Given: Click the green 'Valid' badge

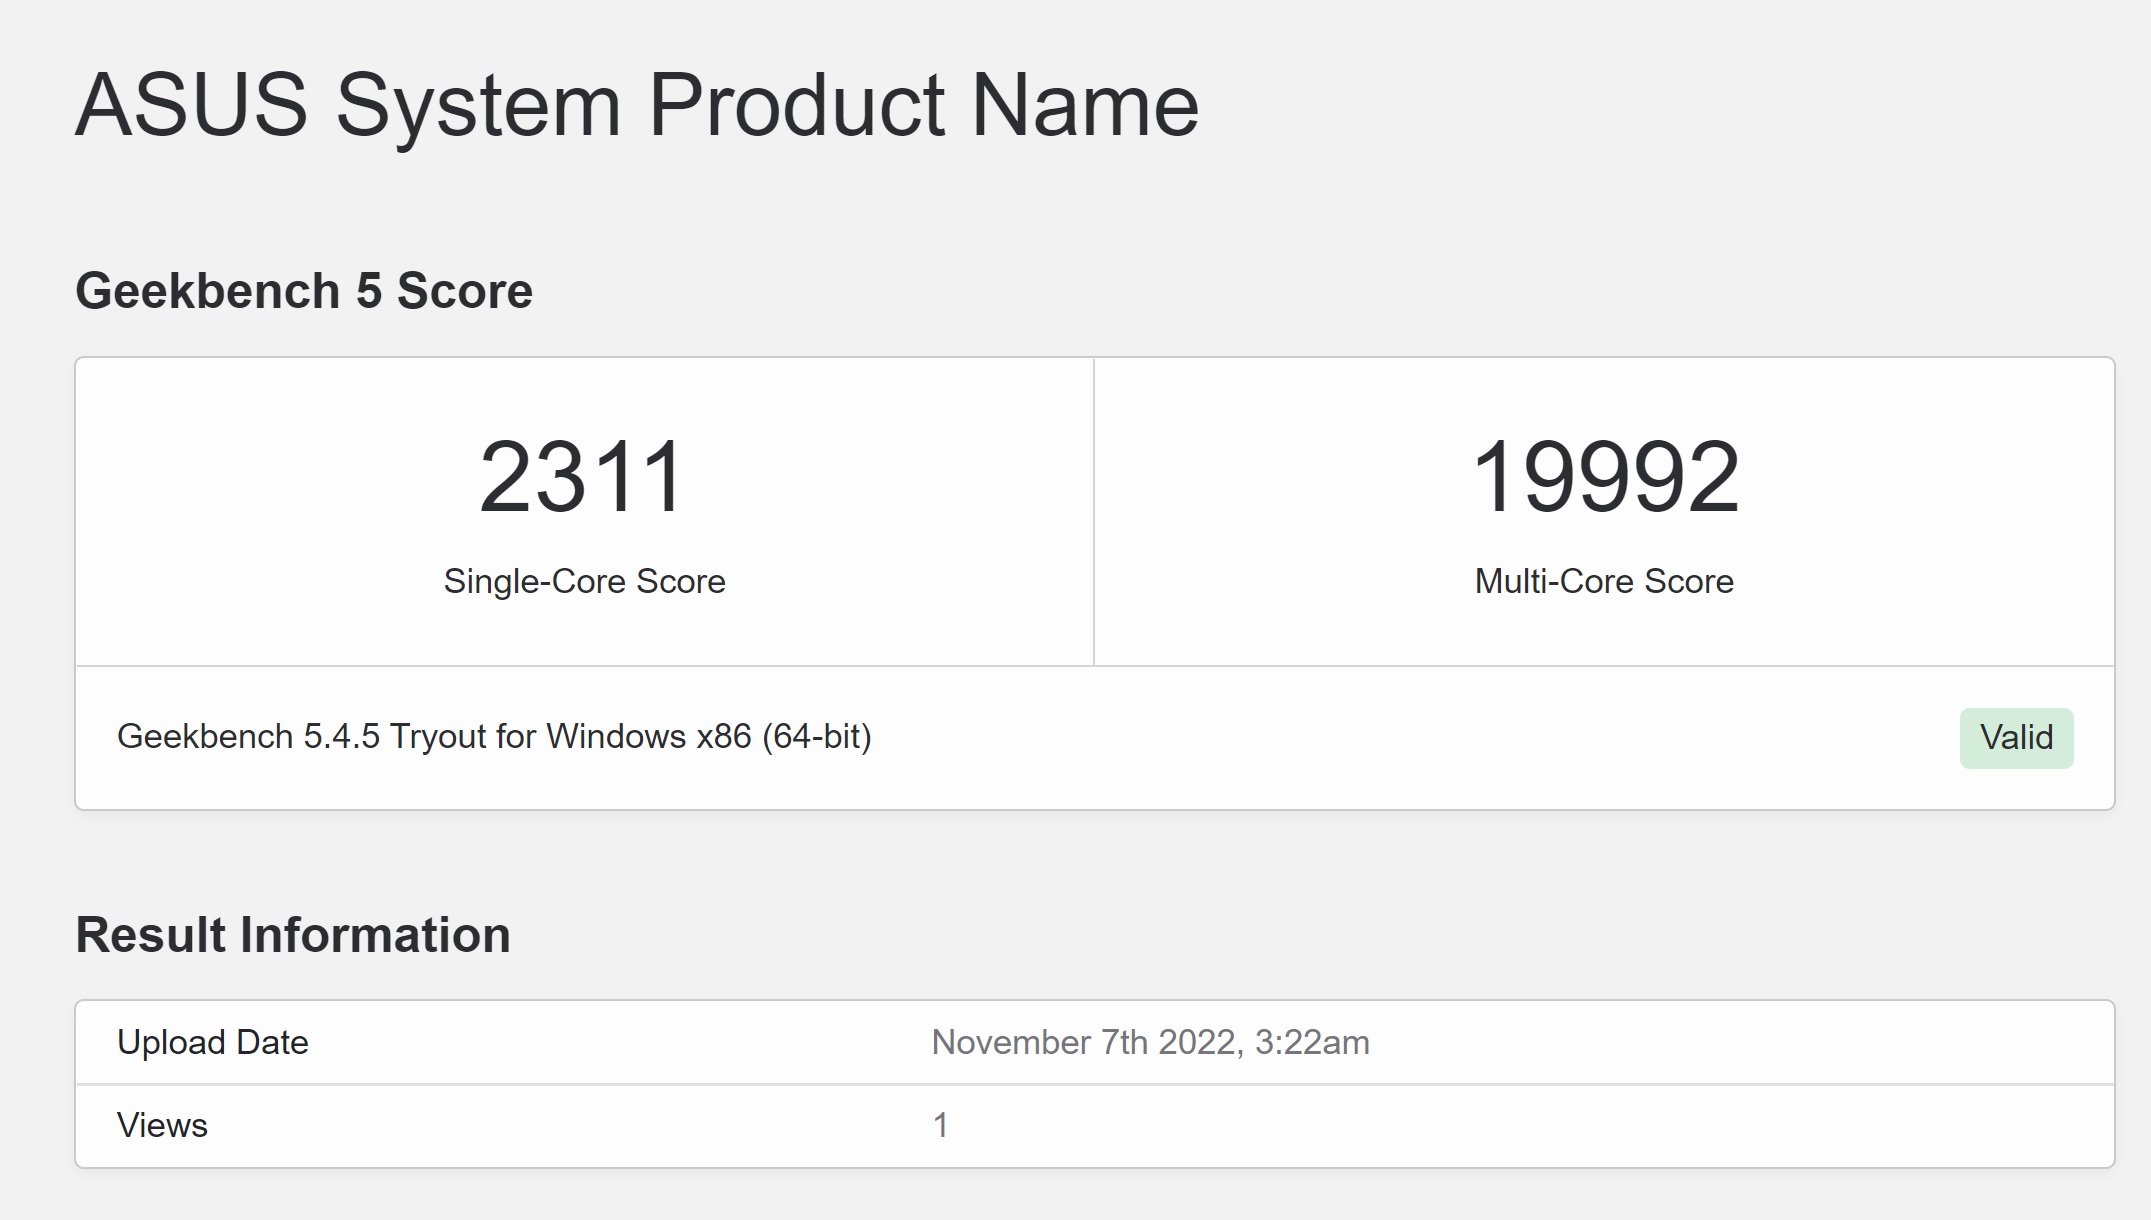Looking at the screenshot, I should click(2016, 738).
